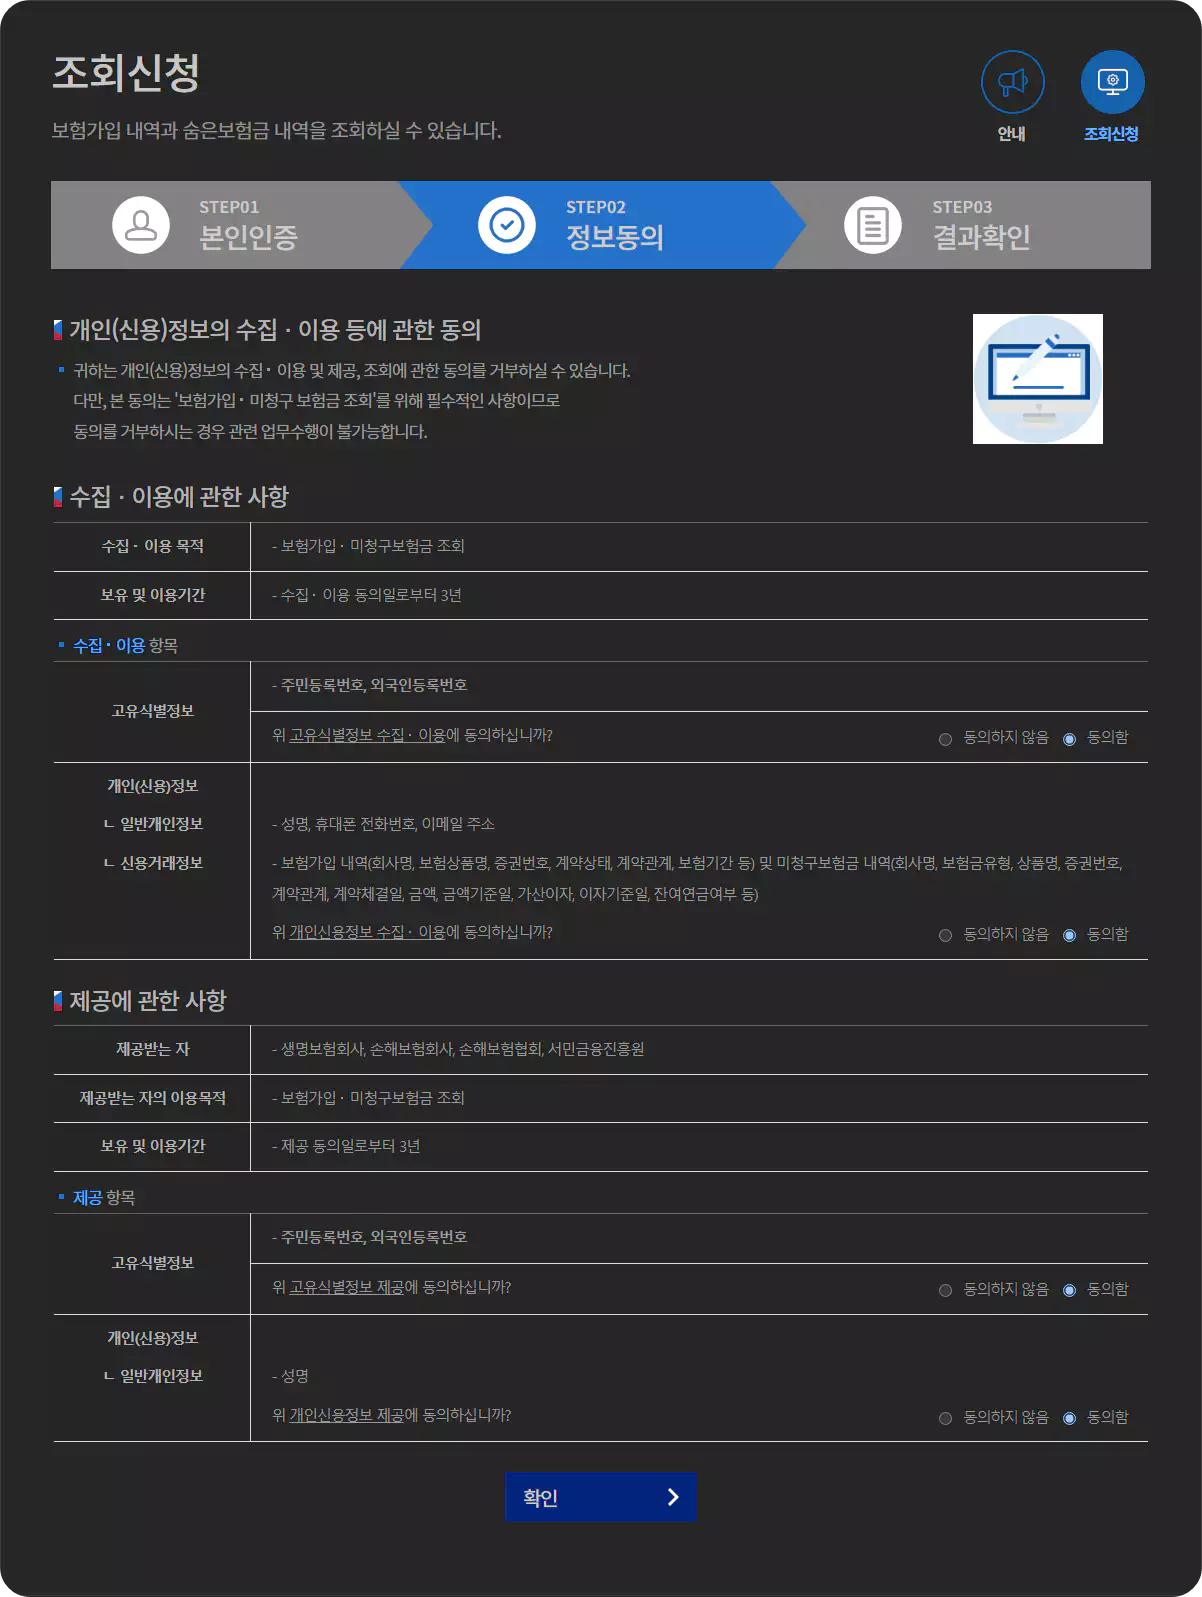Select 동의함 for 고유식별정보 수집·이용

[1069, 739]
